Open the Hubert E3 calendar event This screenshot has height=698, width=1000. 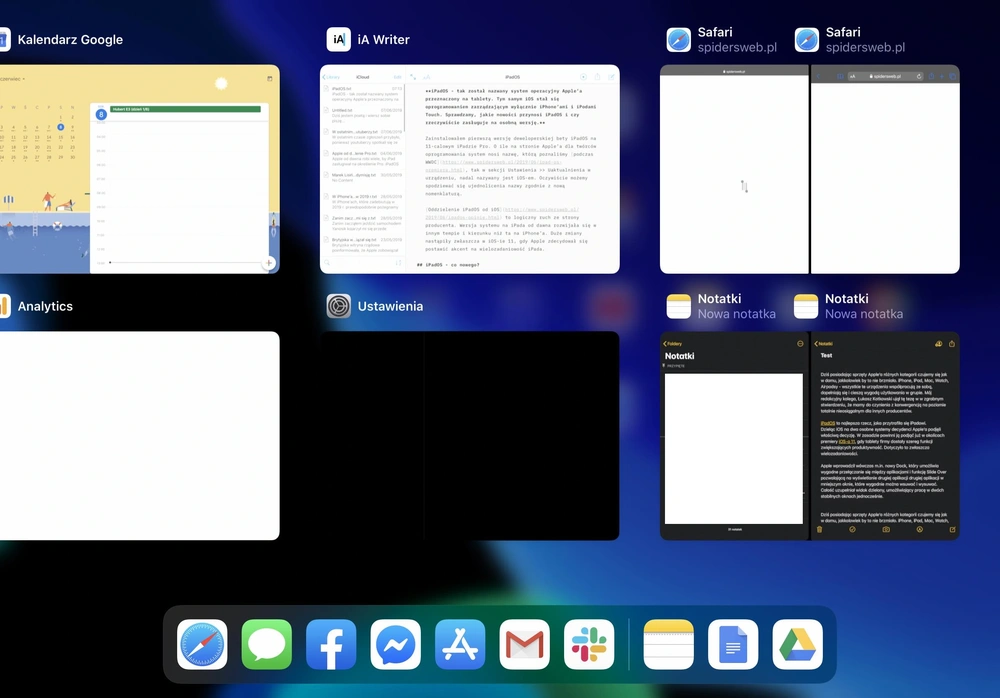pos(186,109)
